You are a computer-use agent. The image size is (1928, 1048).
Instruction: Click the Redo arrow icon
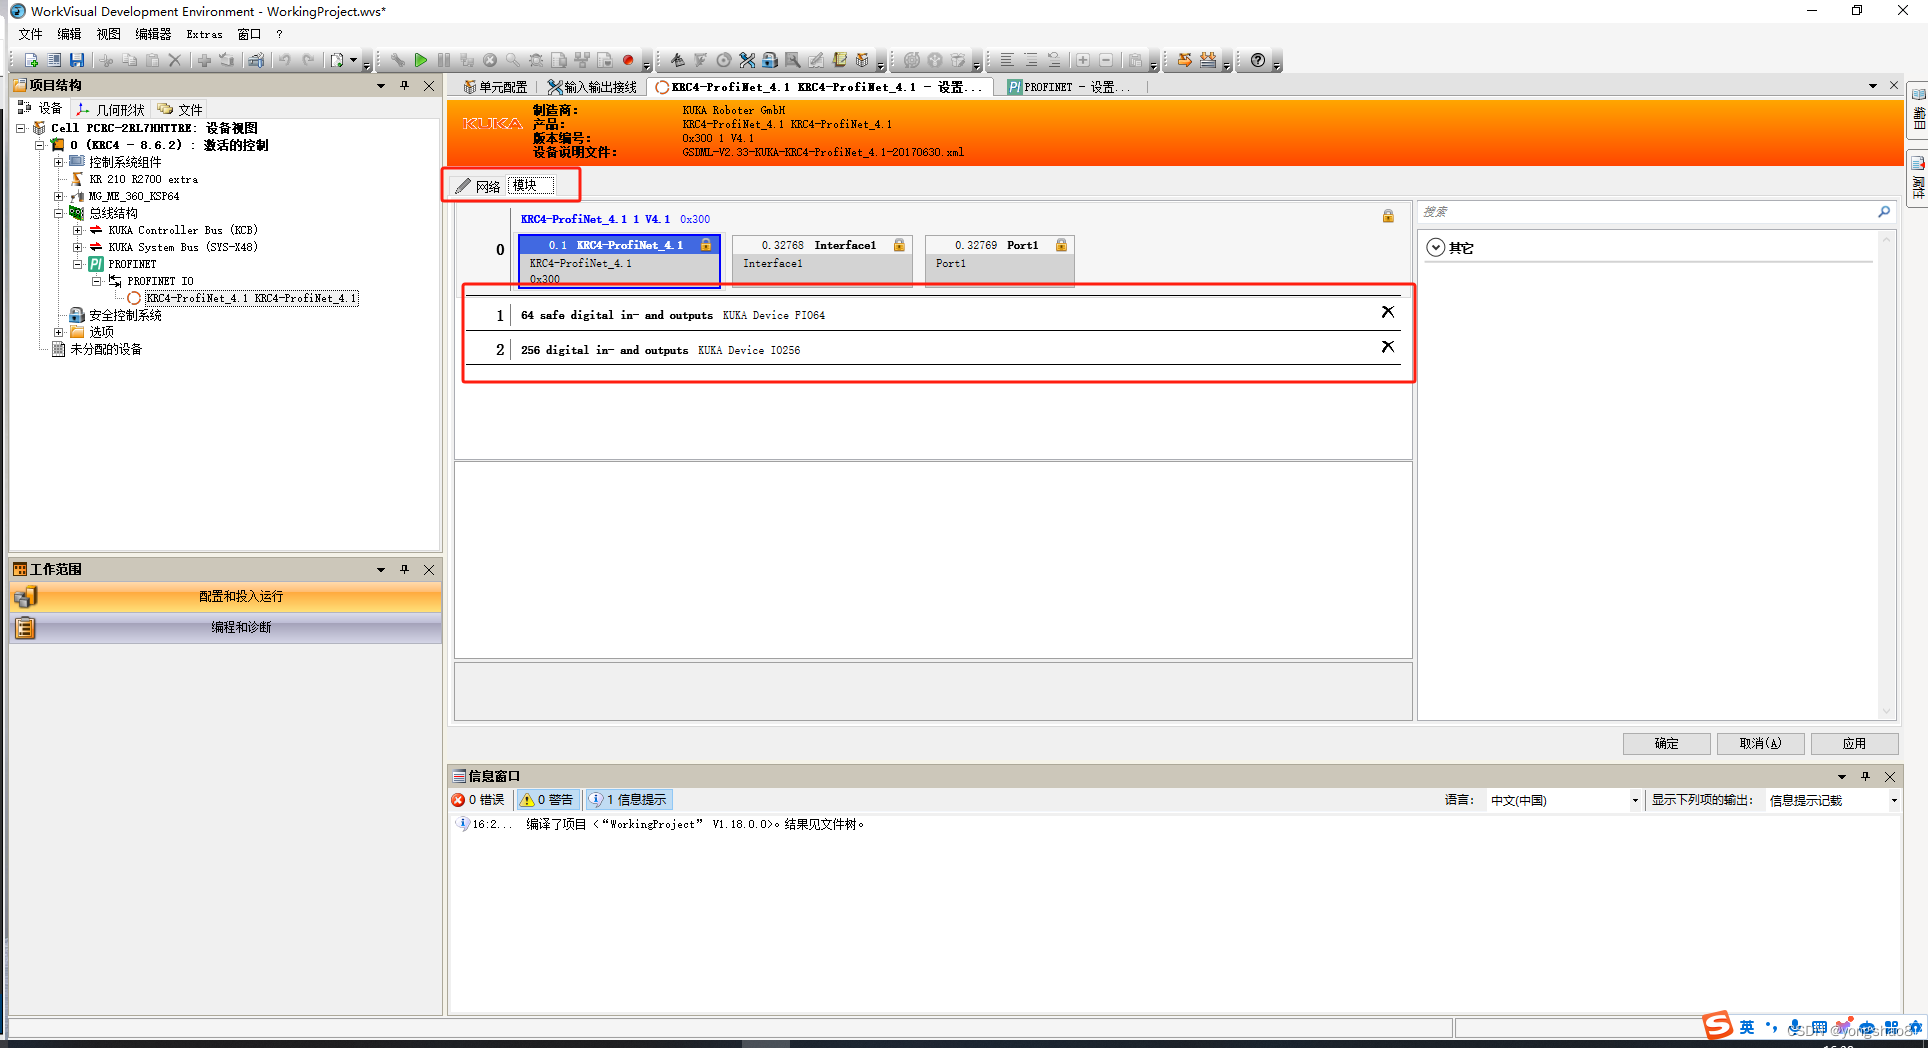tap(308, 60)
